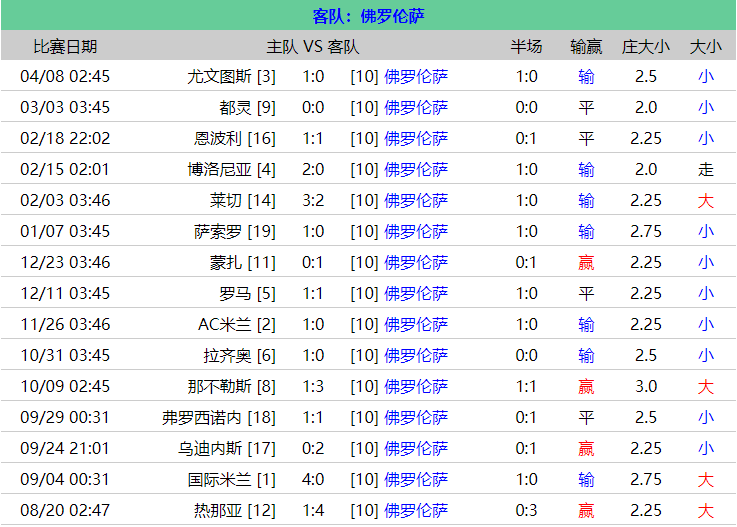
Task: Select the date 09/24 21:01
Action: point(65,448)
